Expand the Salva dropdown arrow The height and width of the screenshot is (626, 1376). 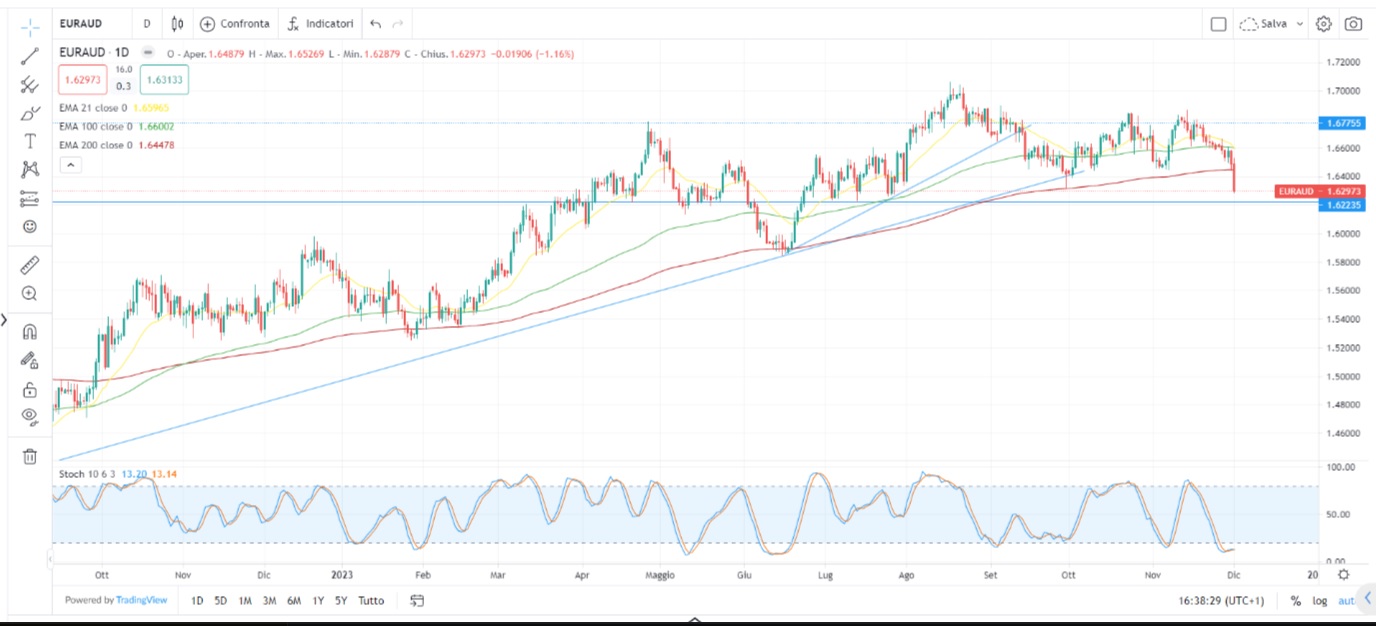[x=1300, y=24]
